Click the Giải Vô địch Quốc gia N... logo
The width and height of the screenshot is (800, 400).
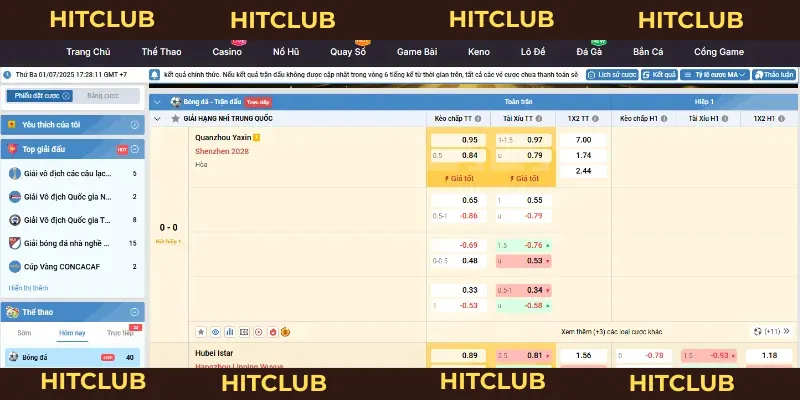[x=15, y=197]
